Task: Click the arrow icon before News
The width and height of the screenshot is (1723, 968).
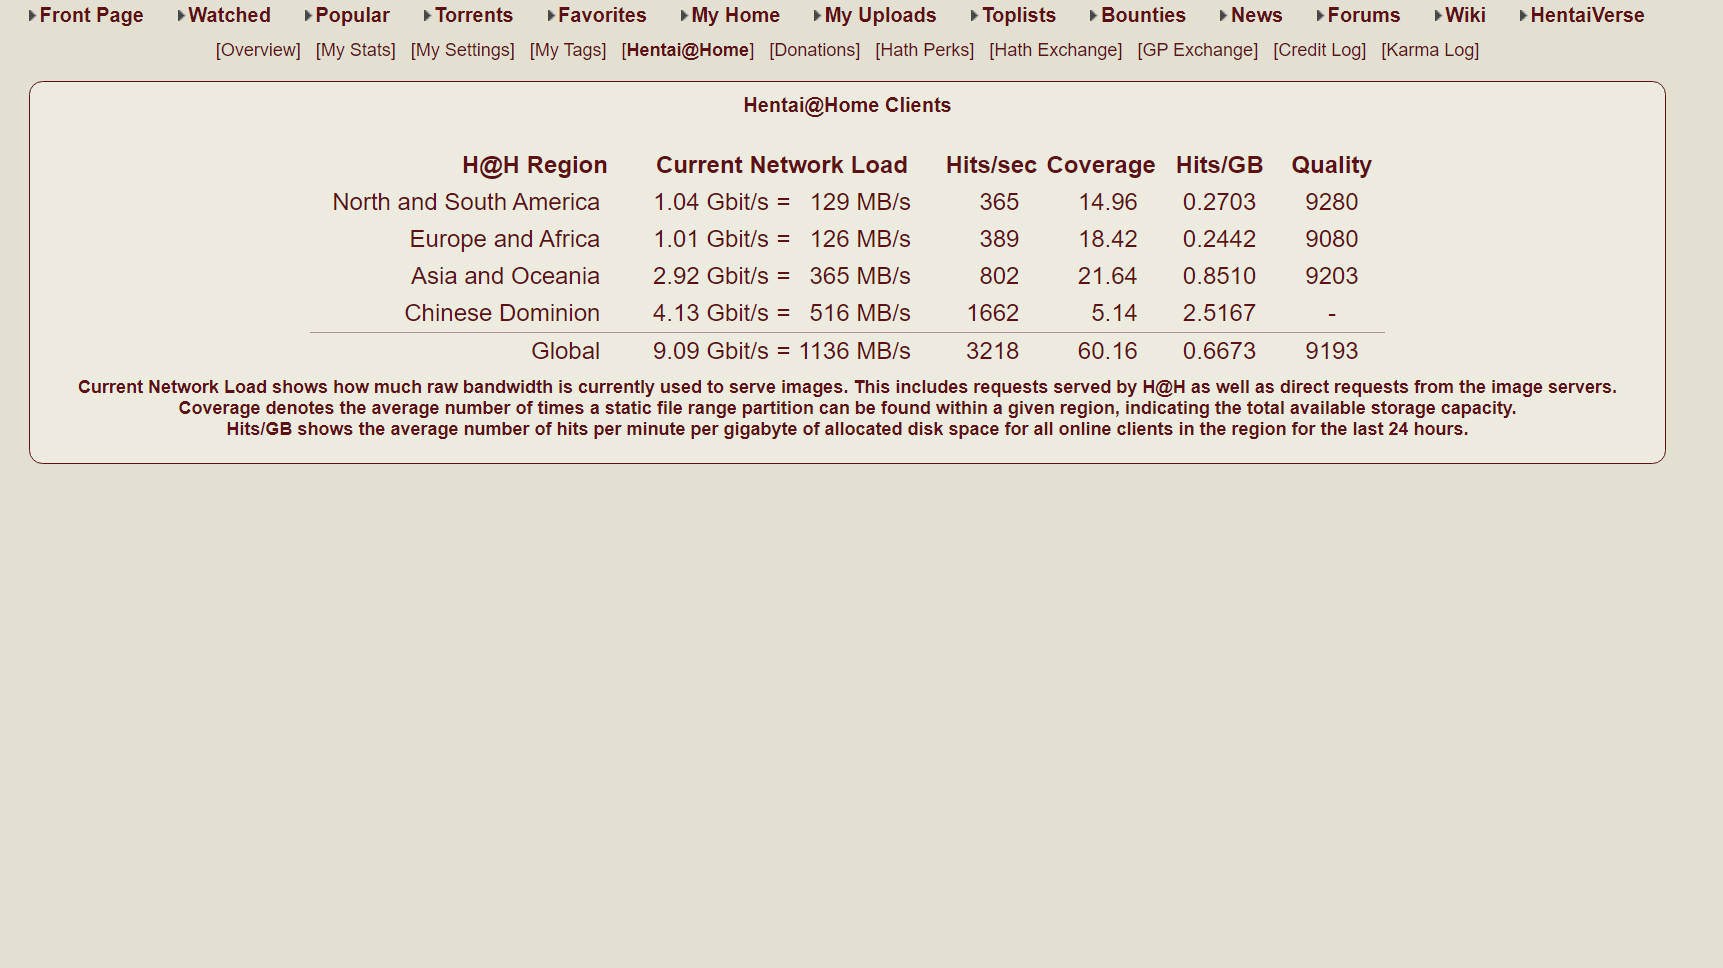Action: click(1223, 16)
